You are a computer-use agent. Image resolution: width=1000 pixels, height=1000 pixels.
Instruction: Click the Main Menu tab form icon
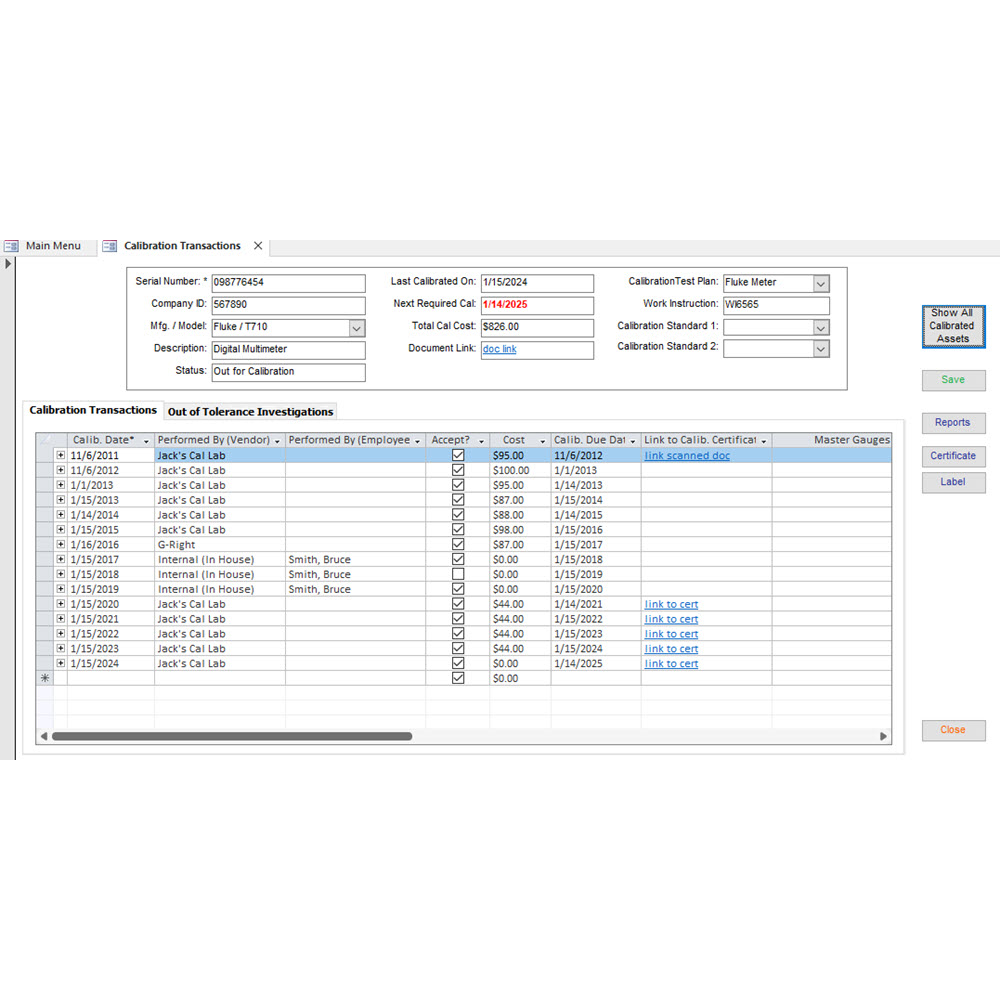[x=12, y=245]
